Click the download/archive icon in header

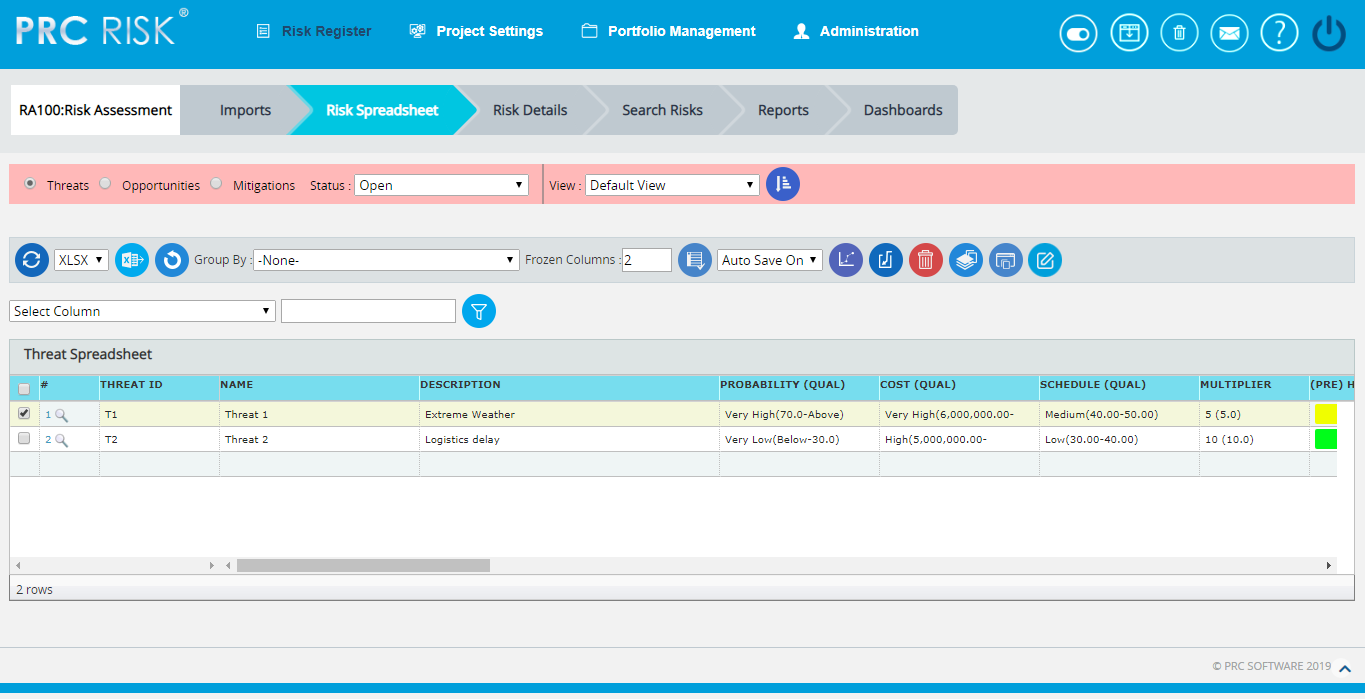point(1130,33)
